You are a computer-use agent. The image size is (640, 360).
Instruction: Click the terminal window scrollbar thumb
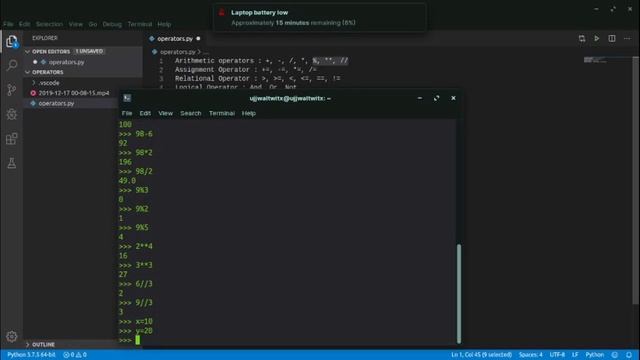[x=459, y=293]
